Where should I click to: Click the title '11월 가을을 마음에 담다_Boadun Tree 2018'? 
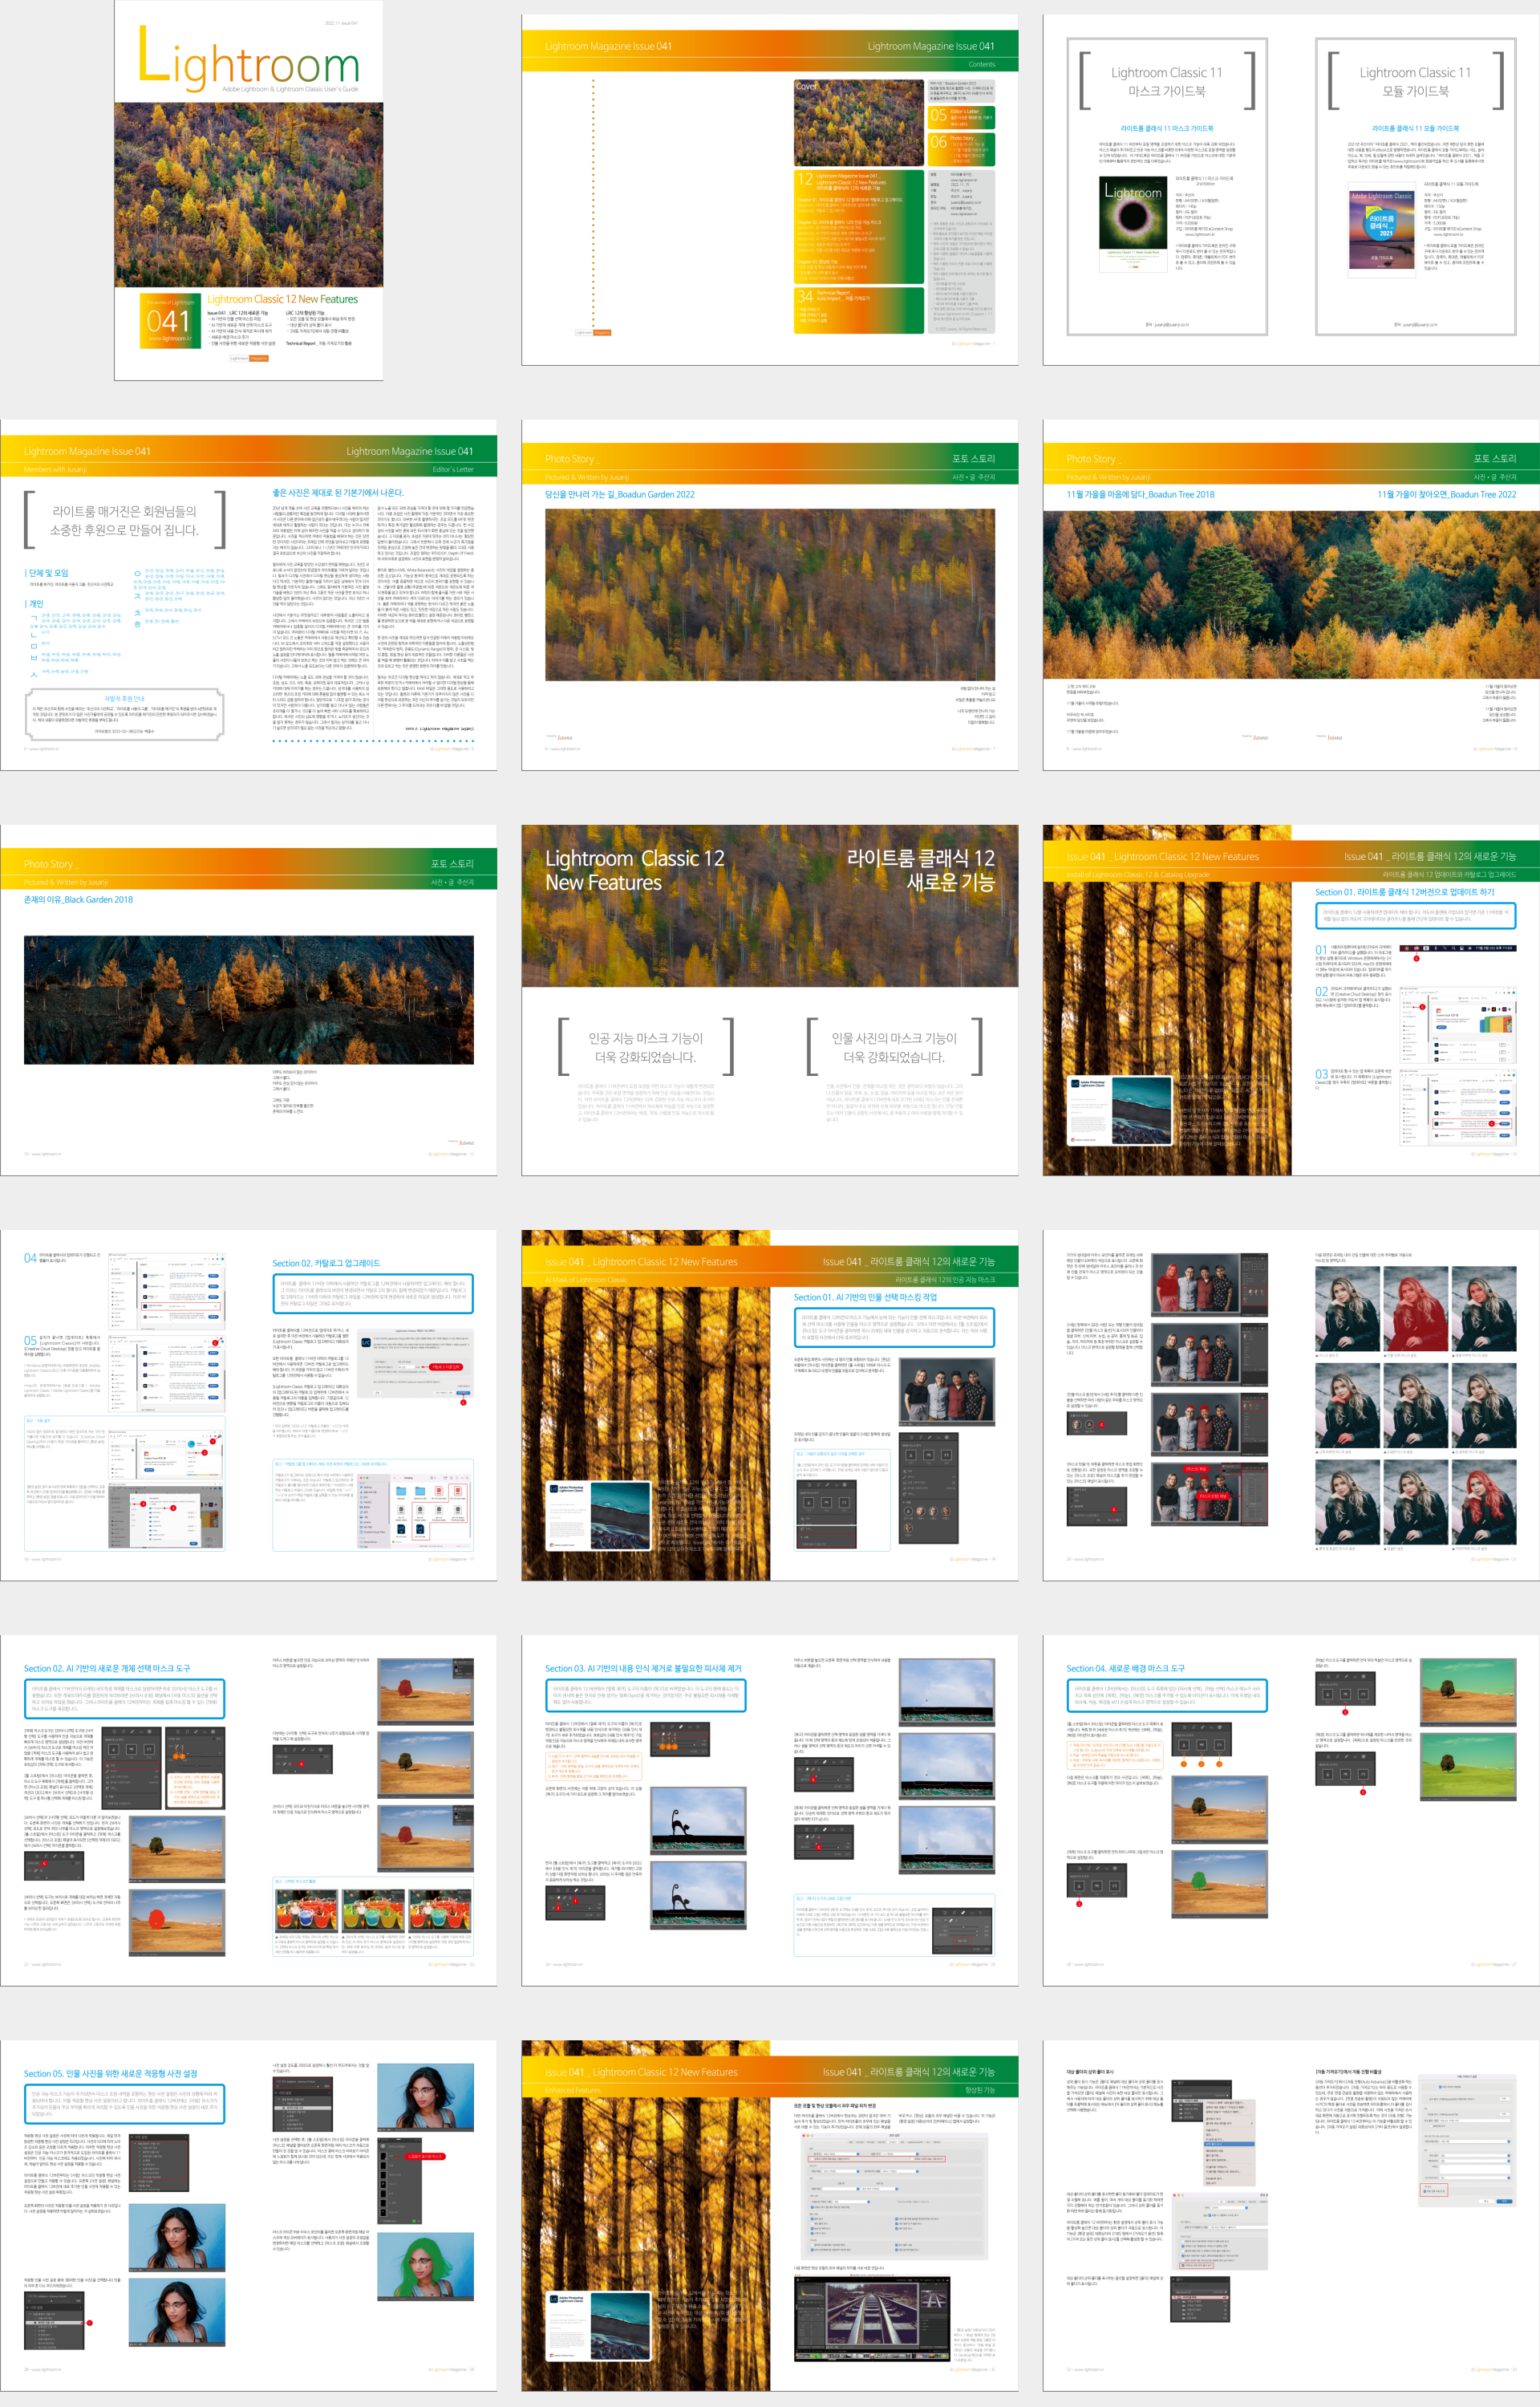(x=1140, y=494)
